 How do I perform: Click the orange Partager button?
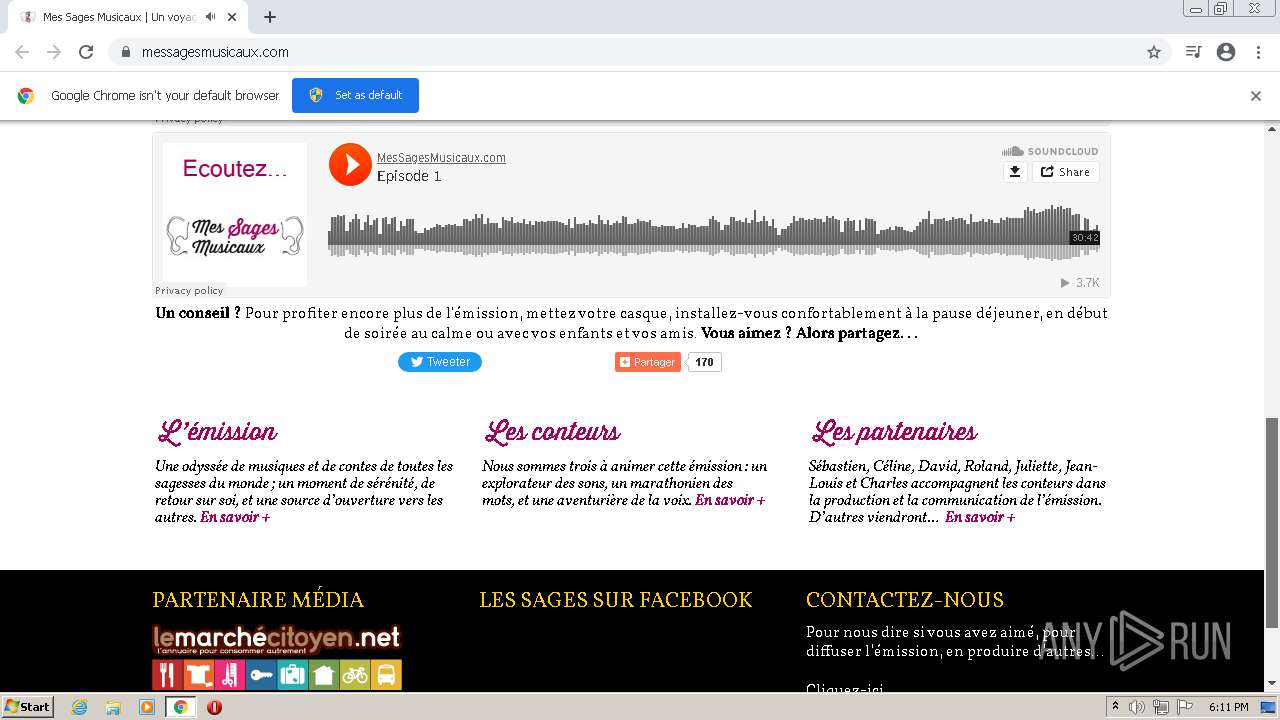point(648,362)
